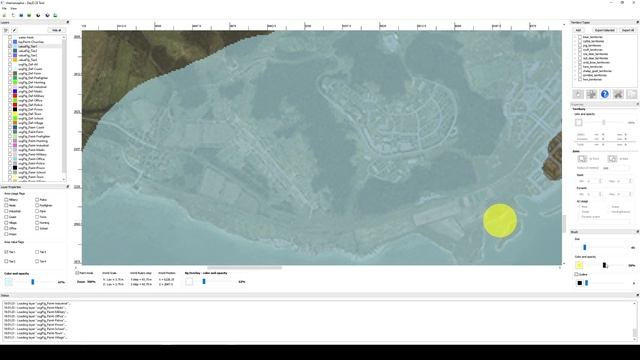Click the layer opacity slider handle

pyautogui.click(x=33, y=282)
